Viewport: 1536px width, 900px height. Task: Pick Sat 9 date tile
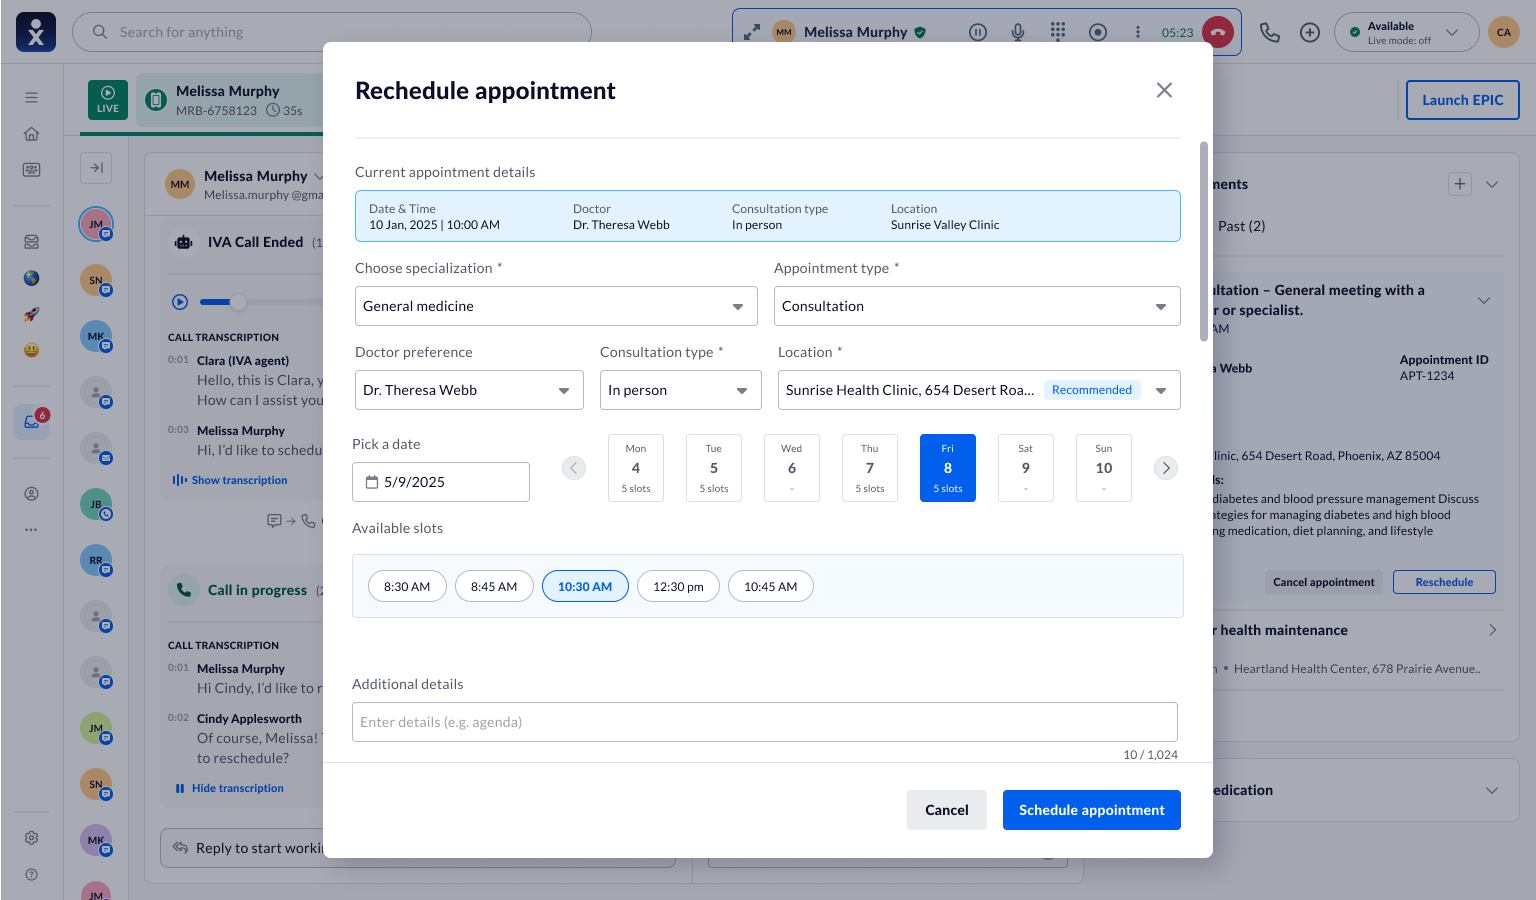pyautogui.click(x=1026, y=468)
